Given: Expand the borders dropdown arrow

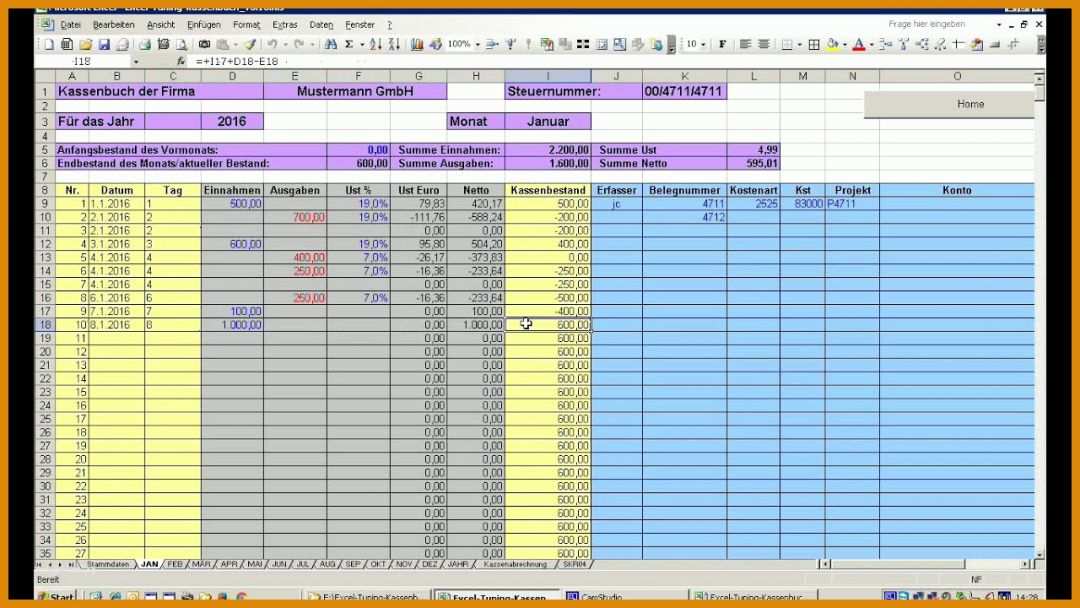Looking at the screenshot, I should [x=799, y=44].
